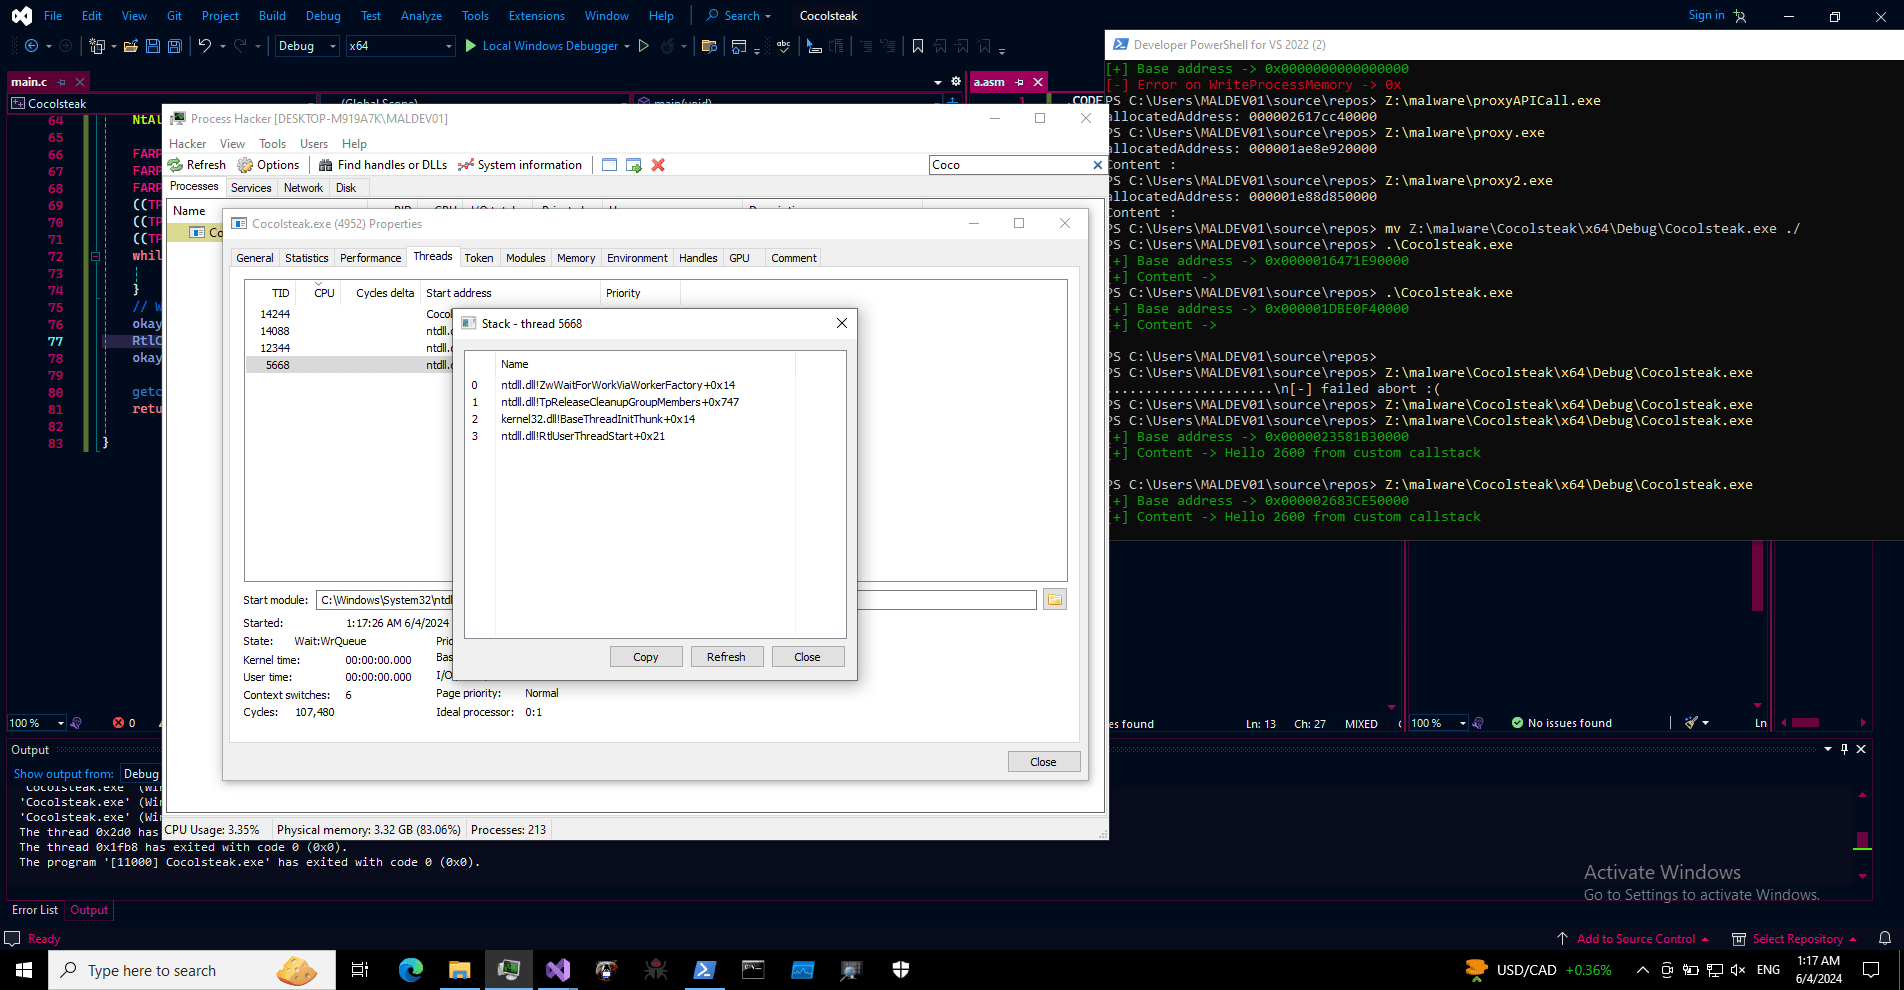Start Local Windows Debugger play icon
1904x990 pixels.
(x=471, y=46)
